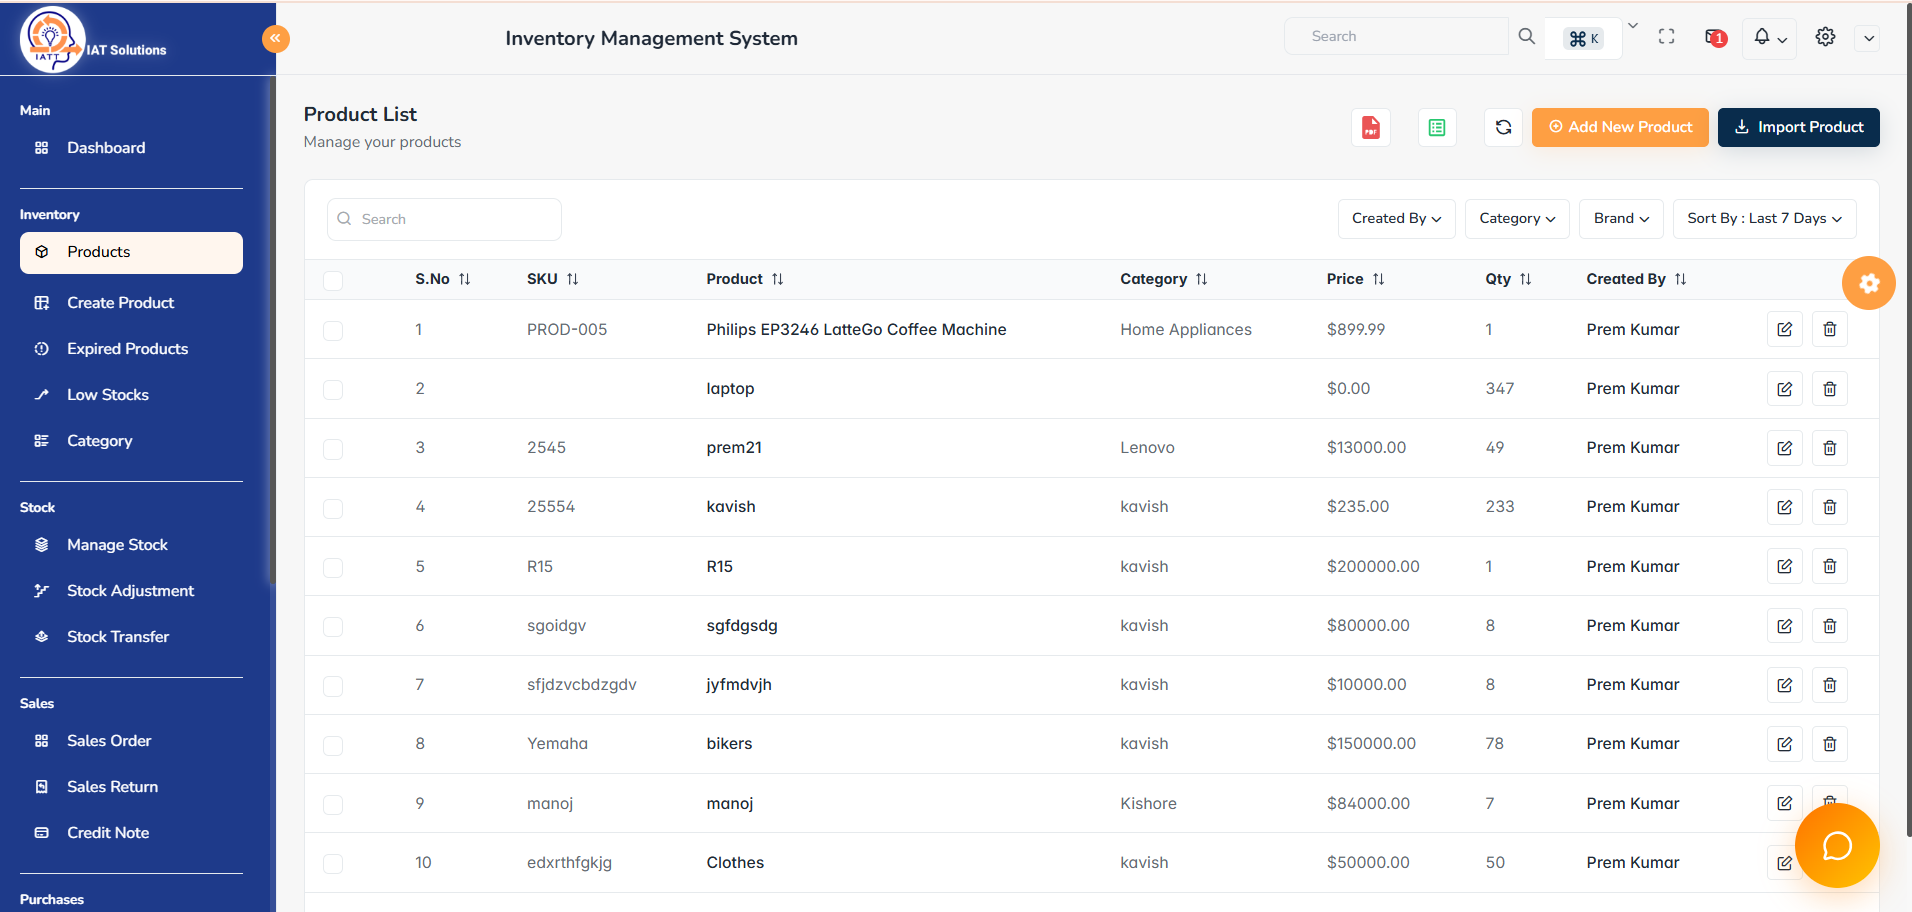This screenshot has height=912, width=1912.
Task: Sort by Product column header
Action: tap(744, 279)
